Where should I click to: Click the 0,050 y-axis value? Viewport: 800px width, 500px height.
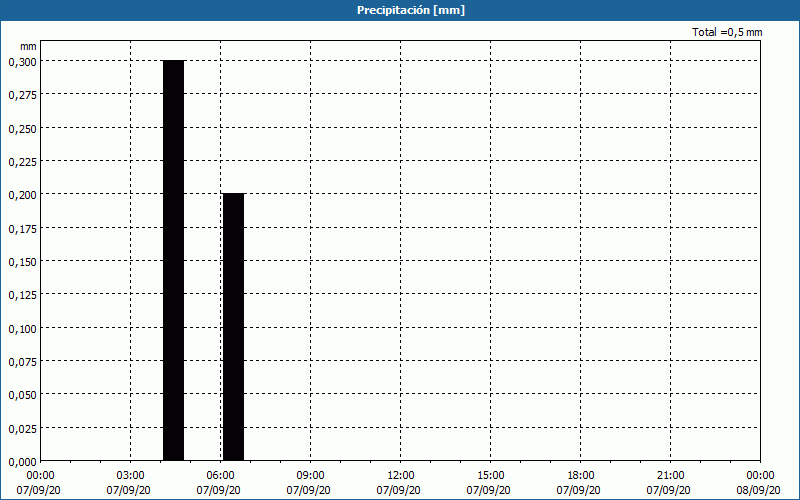coord(22,395)
